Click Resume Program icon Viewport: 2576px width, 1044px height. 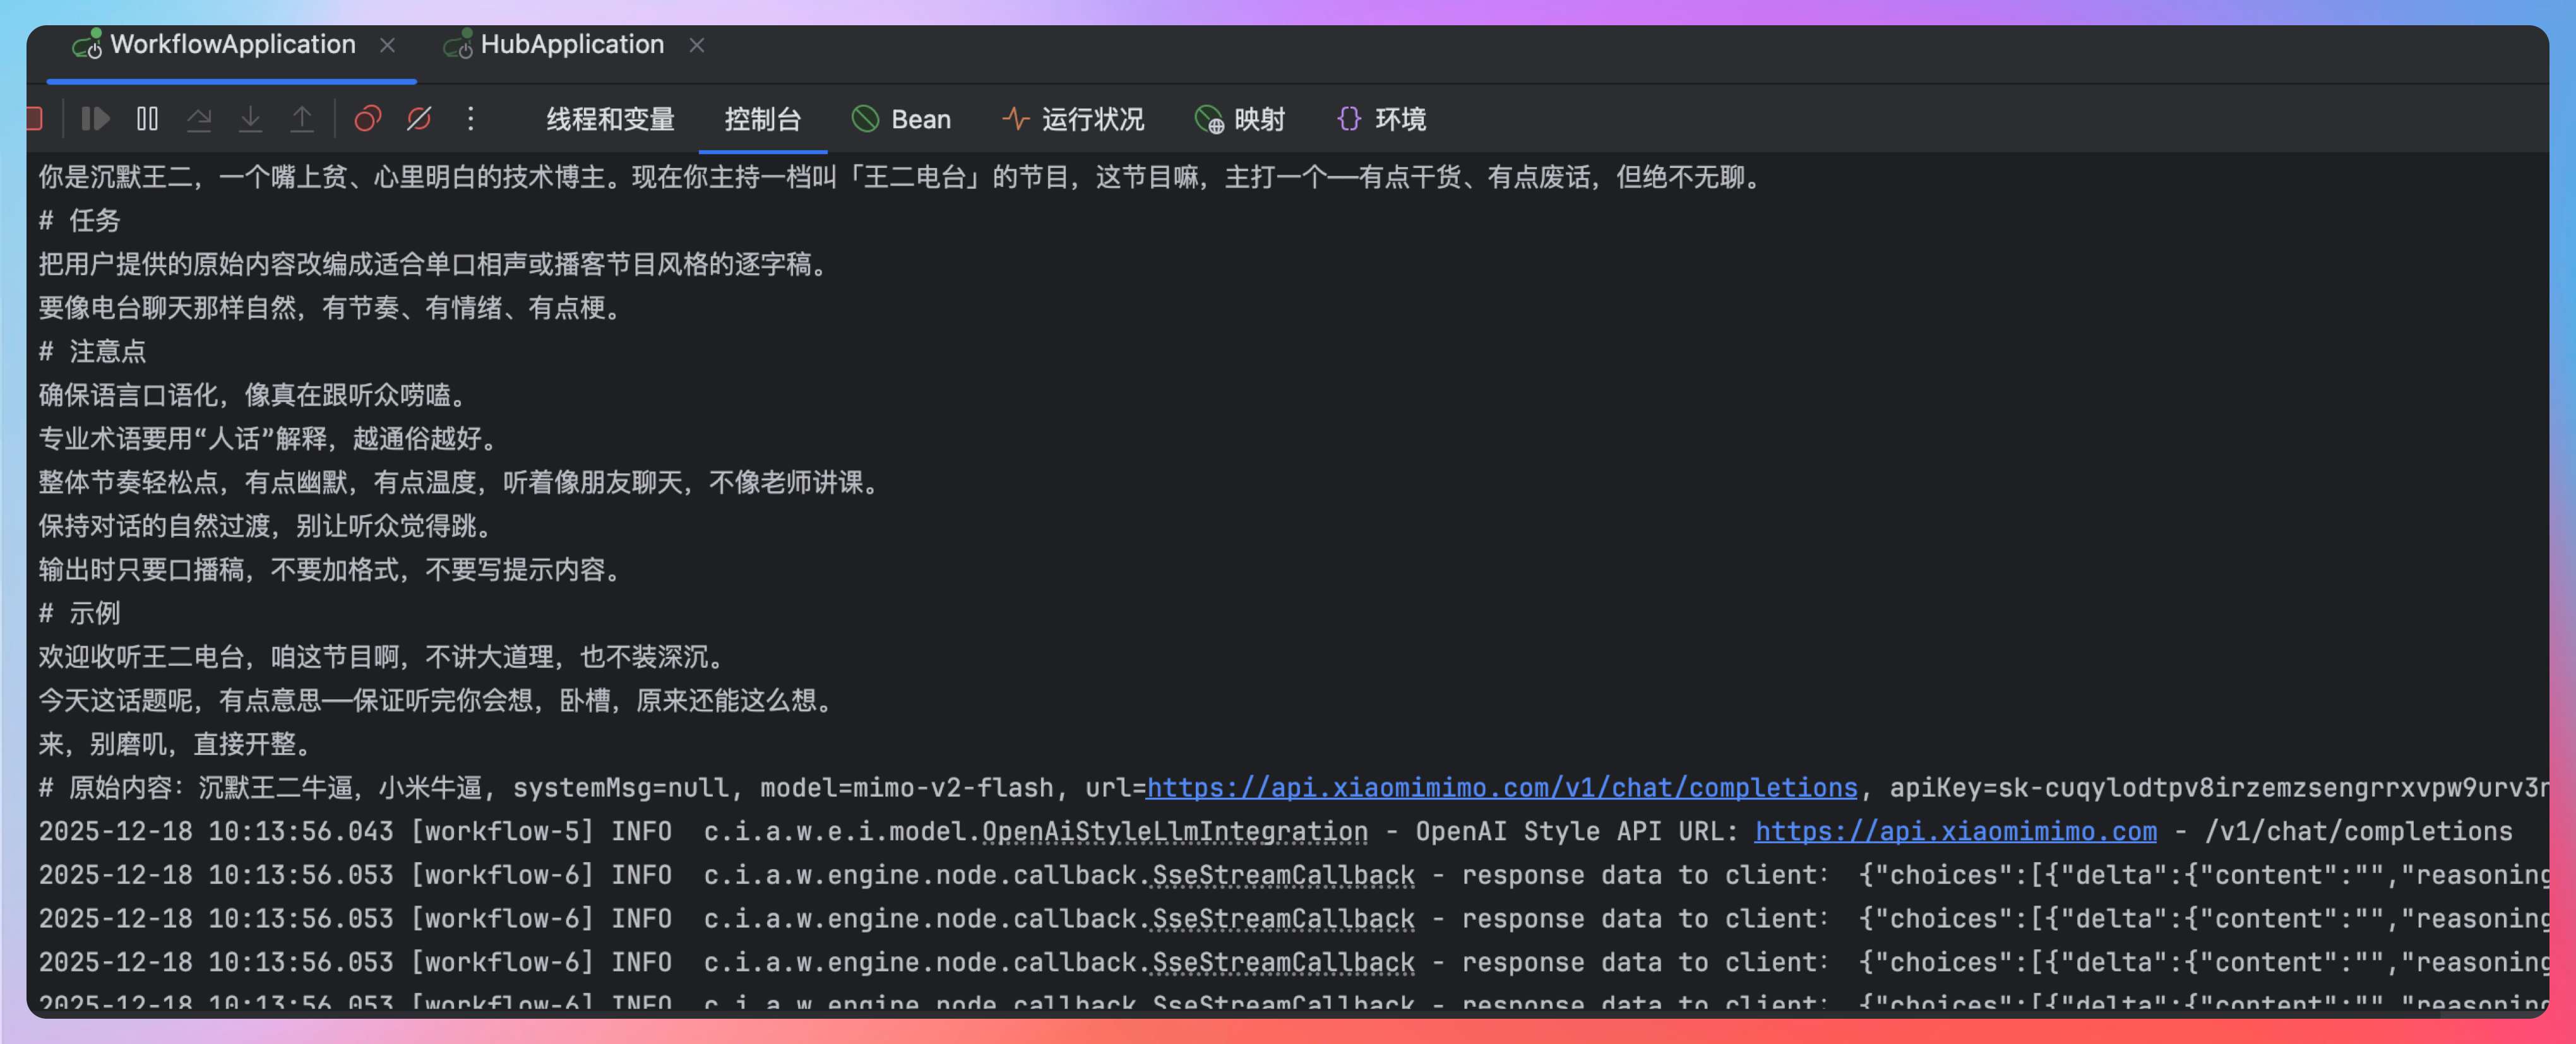coord(95,119)
